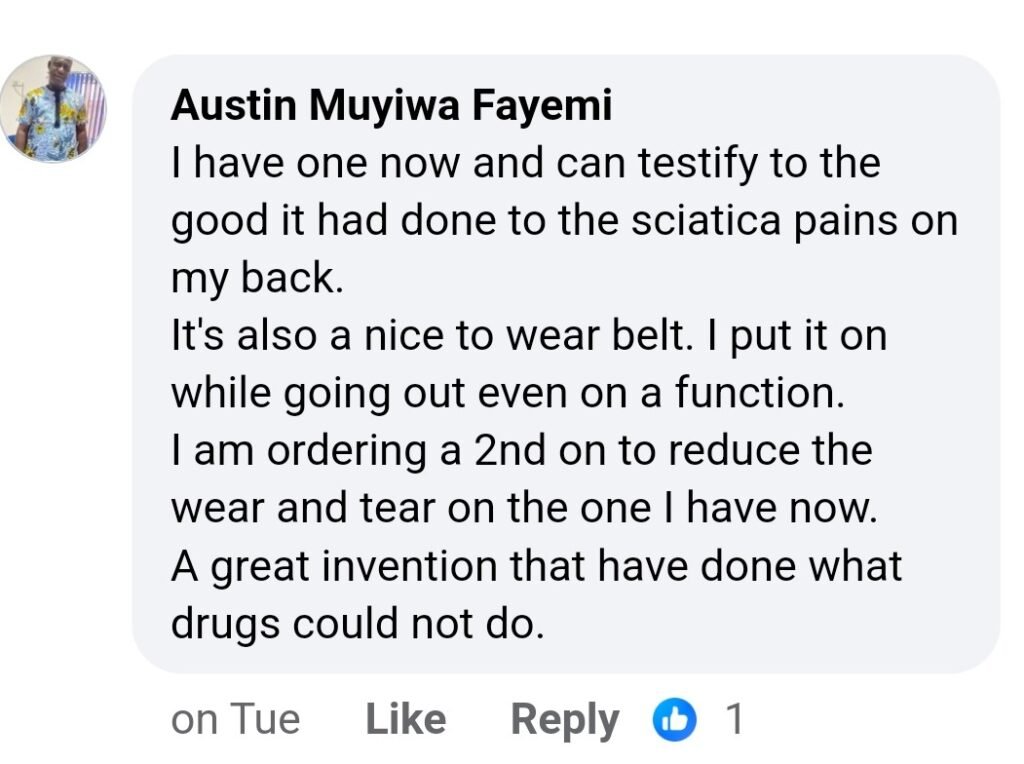
Task: Click the word "drugs" in the last line
Action: tap(225, 625)
